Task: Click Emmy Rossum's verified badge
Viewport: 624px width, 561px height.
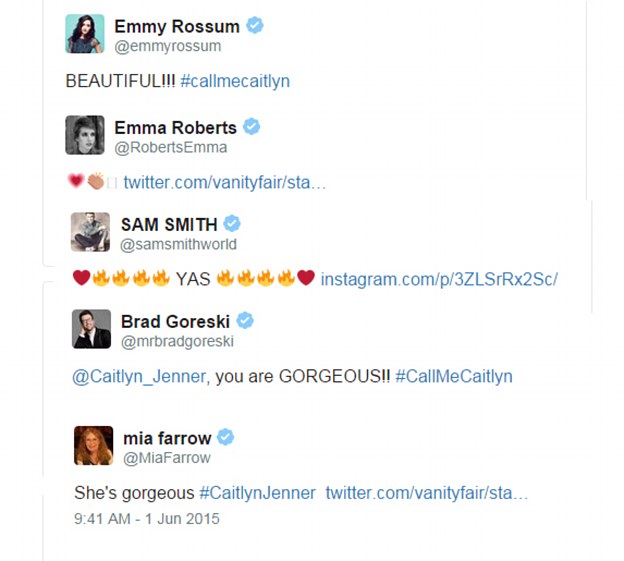Action: (255, 25)
